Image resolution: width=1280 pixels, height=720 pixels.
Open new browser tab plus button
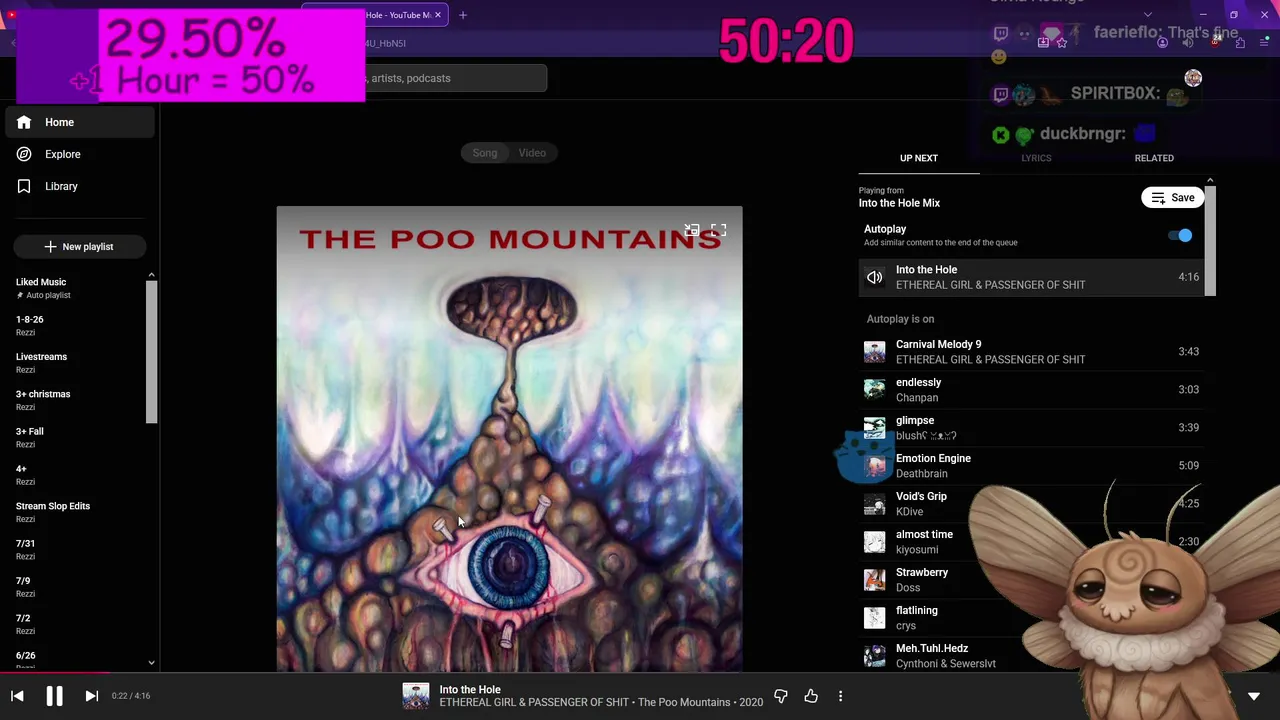point(463,15)
